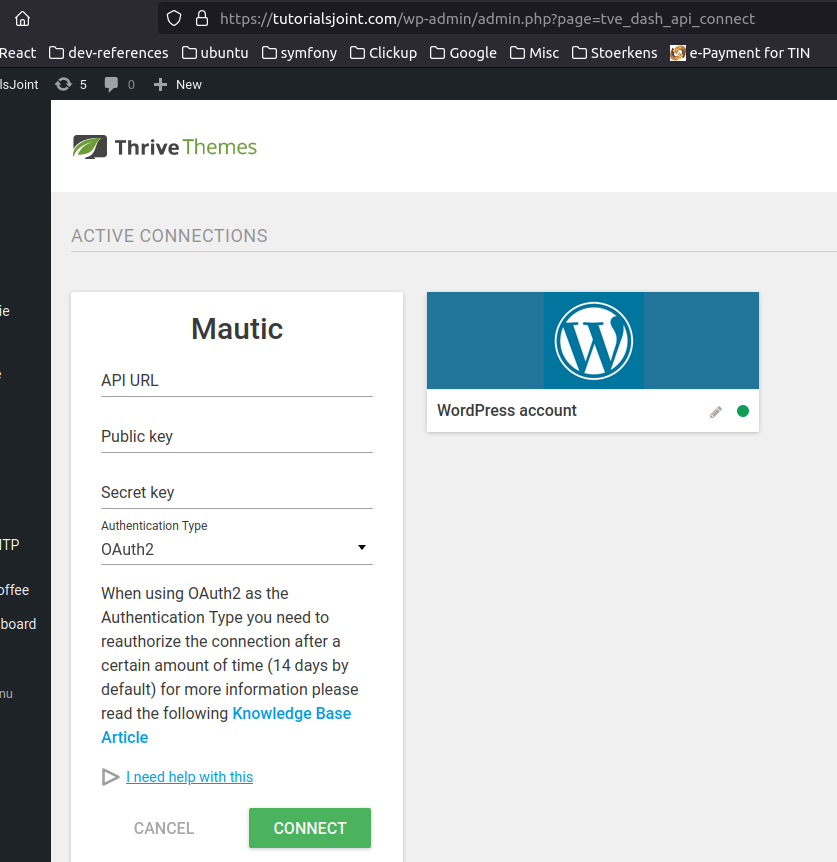This screenshot has height=862, width=837.
Task: Open the Google bookmark folder
Action: point(463,53)
